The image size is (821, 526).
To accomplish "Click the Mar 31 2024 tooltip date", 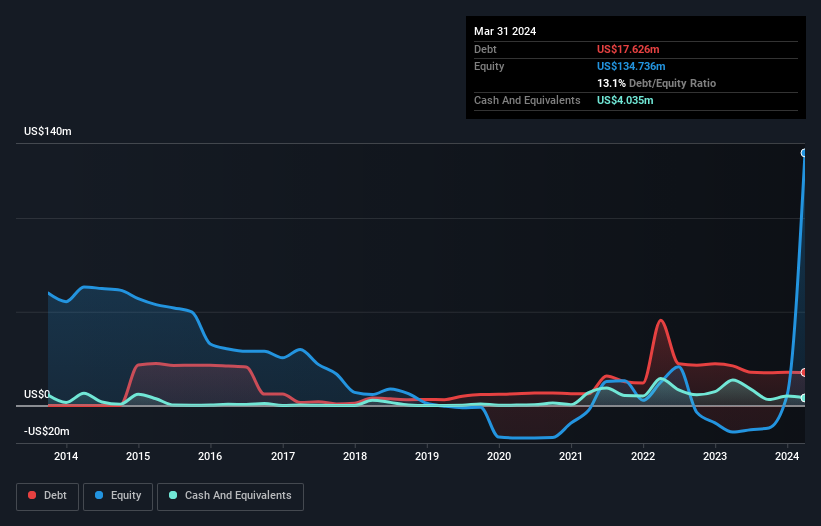I will pyautogui.click(x=505, y=31).
